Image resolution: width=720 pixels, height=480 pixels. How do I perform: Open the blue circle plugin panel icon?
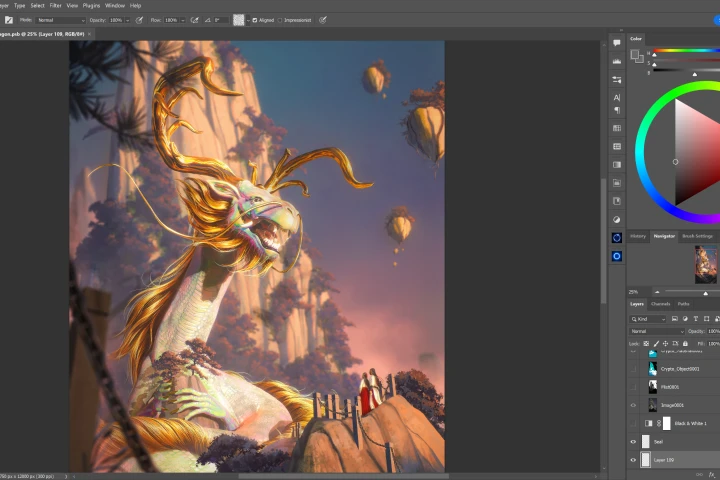tap(617, 256)
